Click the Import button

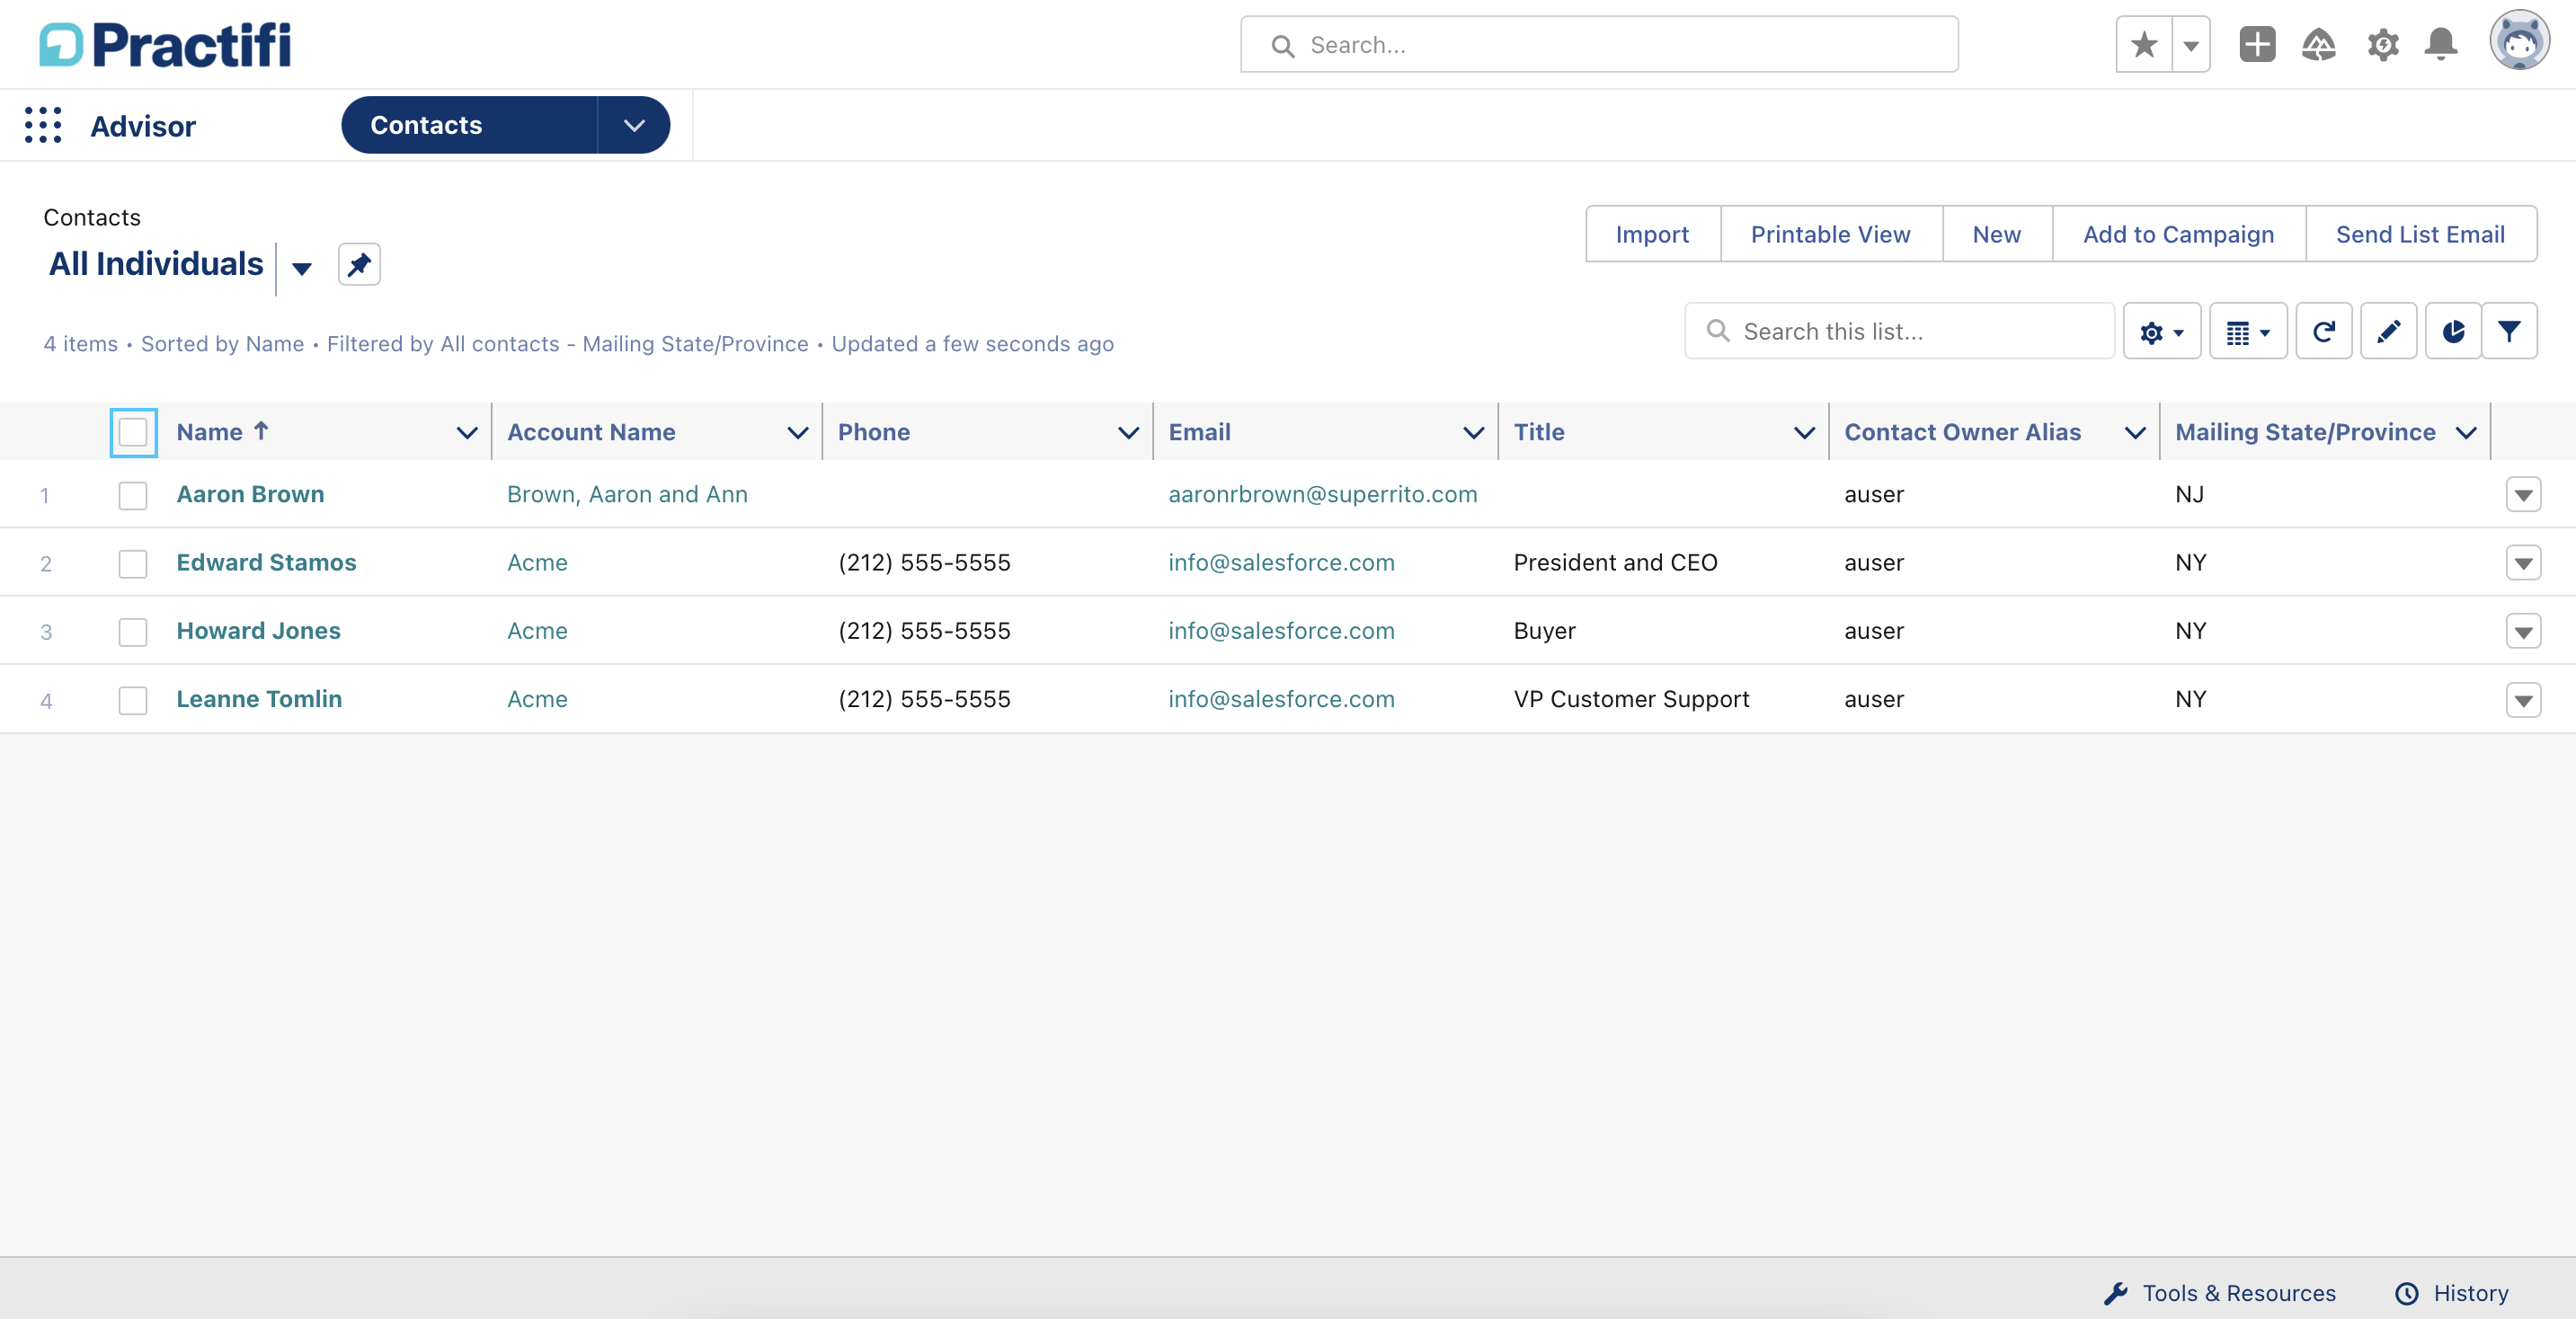point(1652,234)
